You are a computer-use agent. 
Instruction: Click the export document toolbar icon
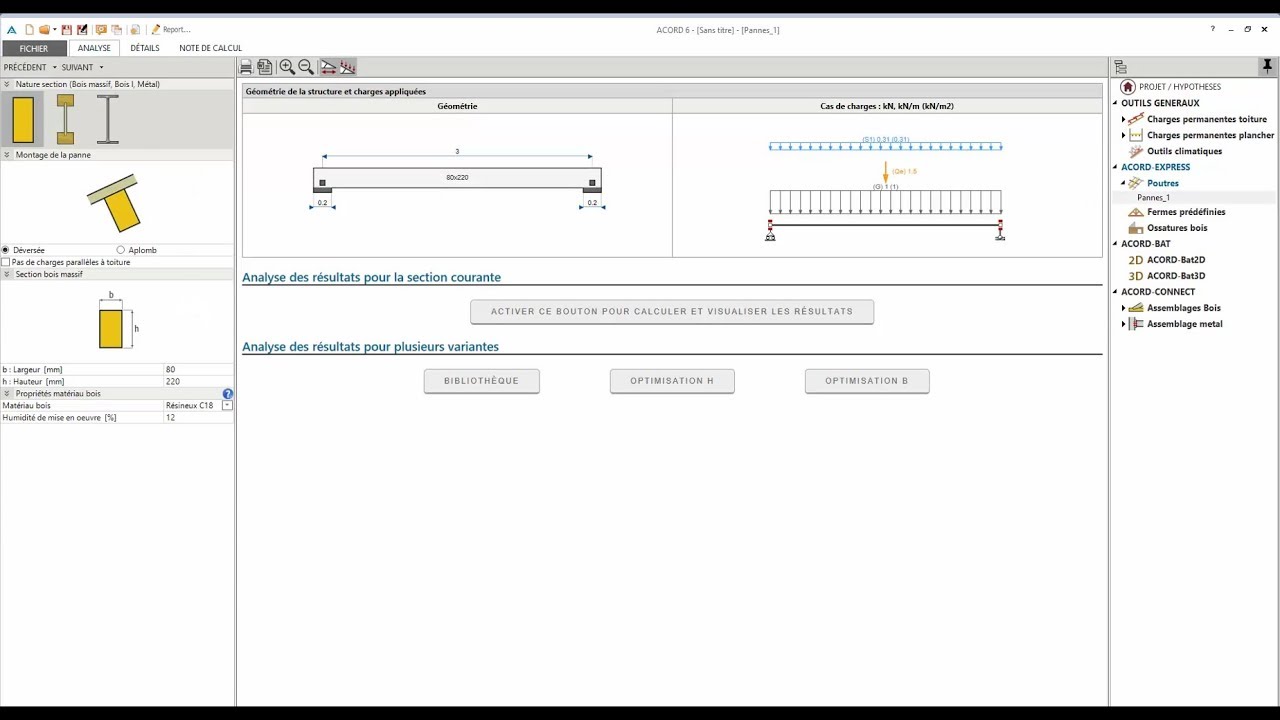tap(265, 67)
